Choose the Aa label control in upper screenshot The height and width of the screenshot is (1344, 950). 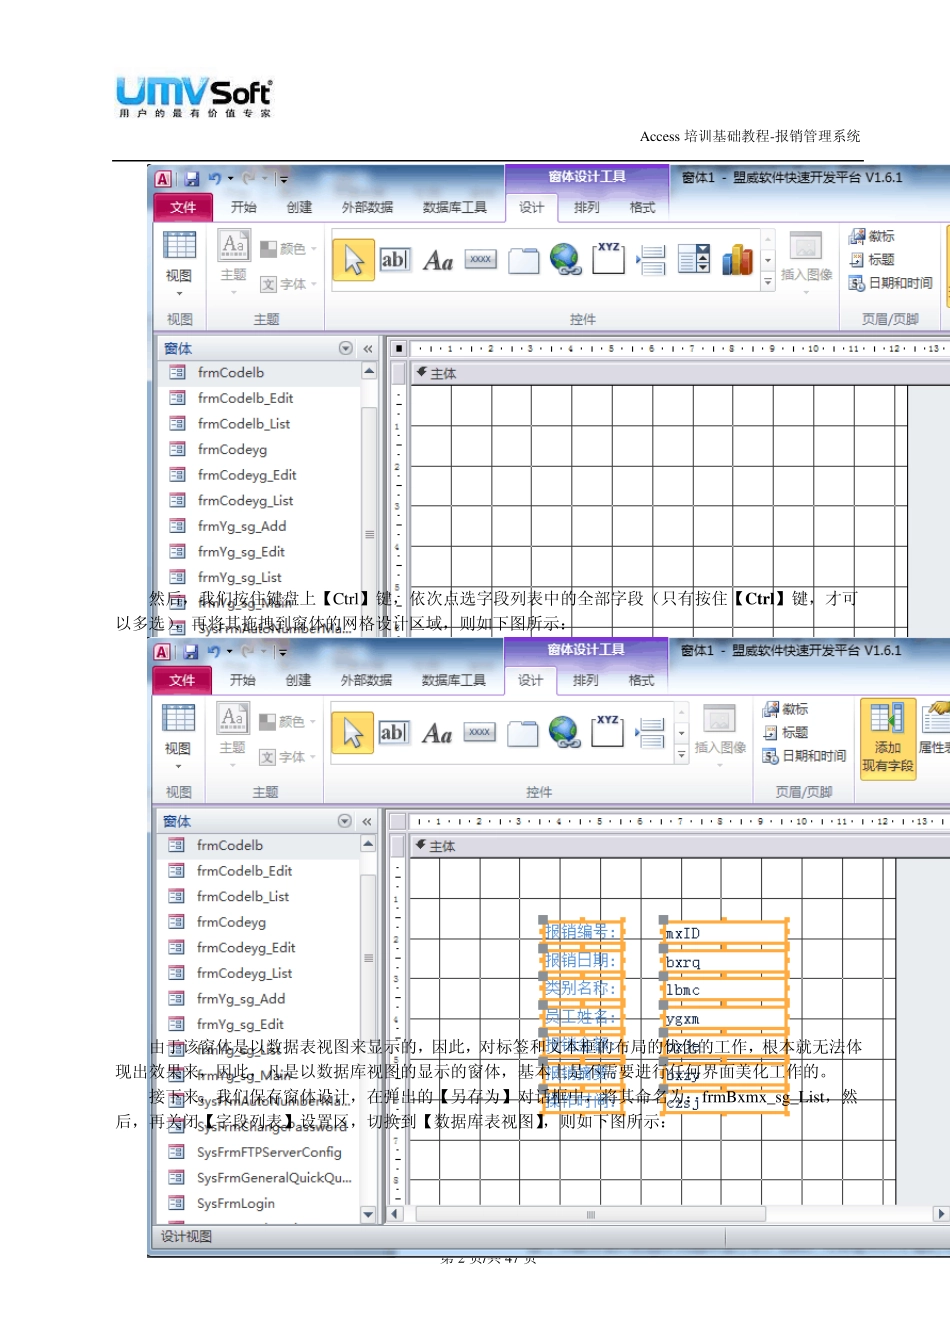coord(438,261)
